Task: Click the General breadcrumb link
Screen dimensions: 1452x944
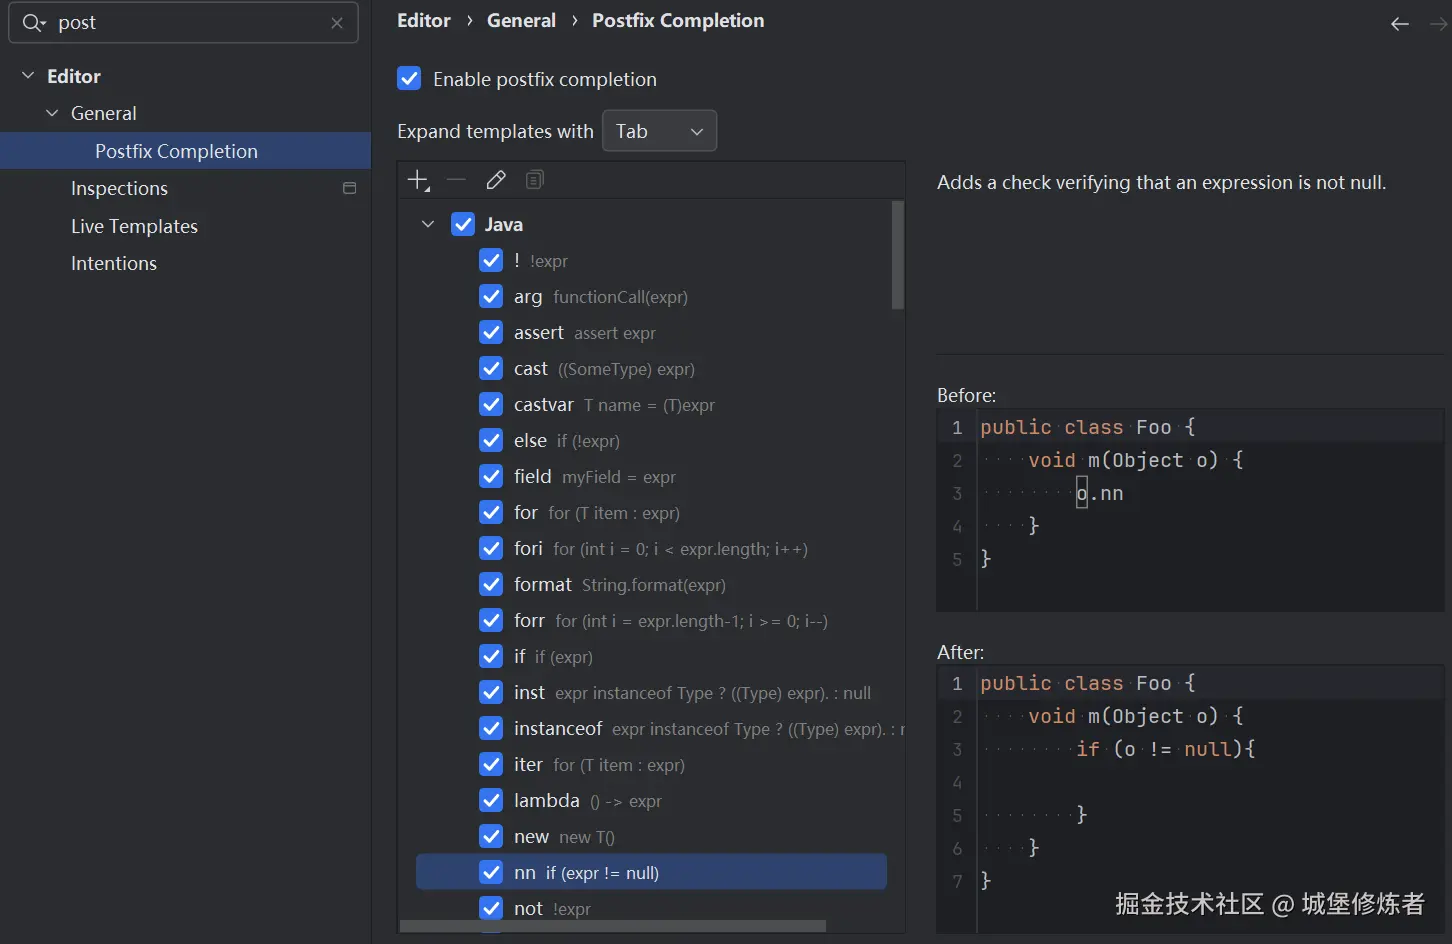Action: click(x=521, y=21)
